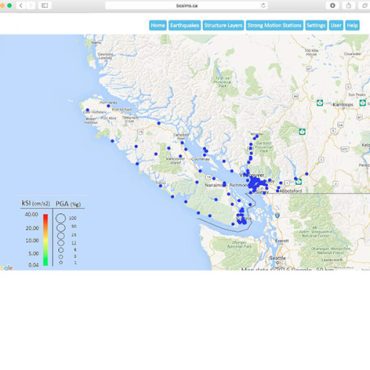The width and height of the screenshot is (370, 370).
Task: Open the Strong Motion Stations menu
Action: tap(275, 26)
